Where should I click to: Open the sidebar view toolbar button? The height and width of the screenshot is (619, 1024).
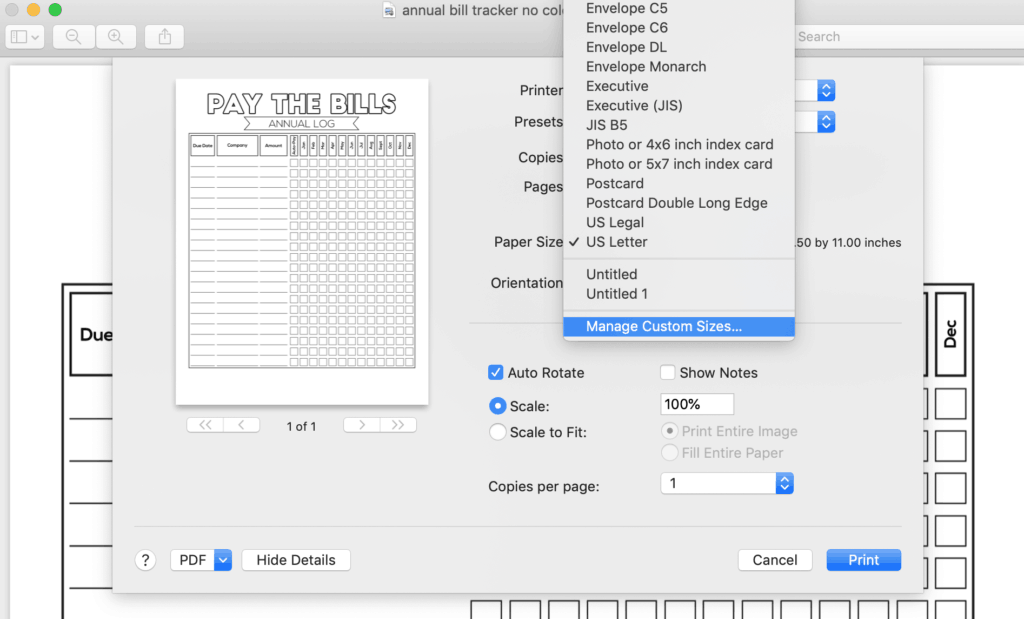[25, 37]
